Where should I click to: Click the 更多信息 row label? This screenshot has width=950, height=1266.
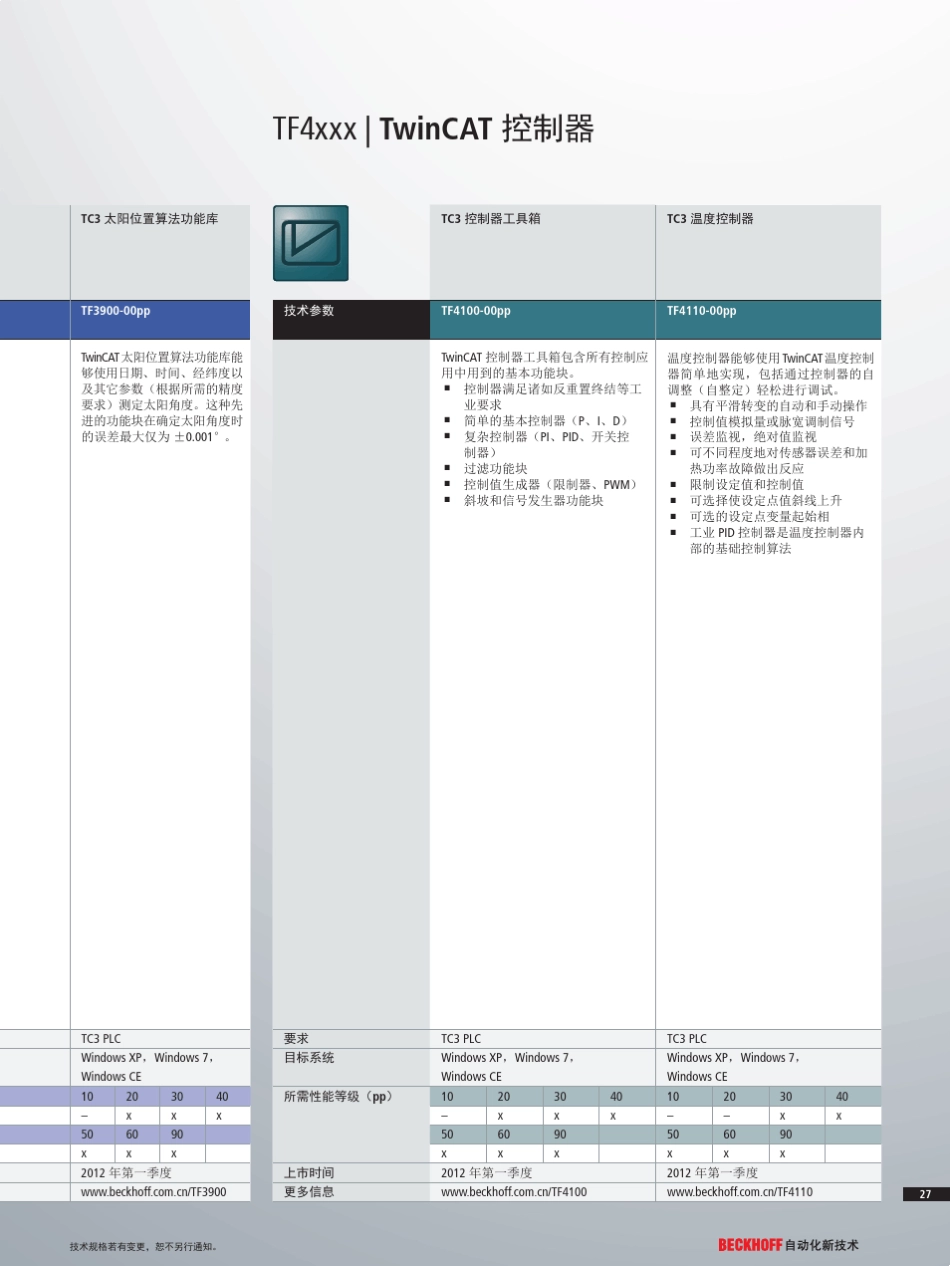click(x=309, y=1192)
